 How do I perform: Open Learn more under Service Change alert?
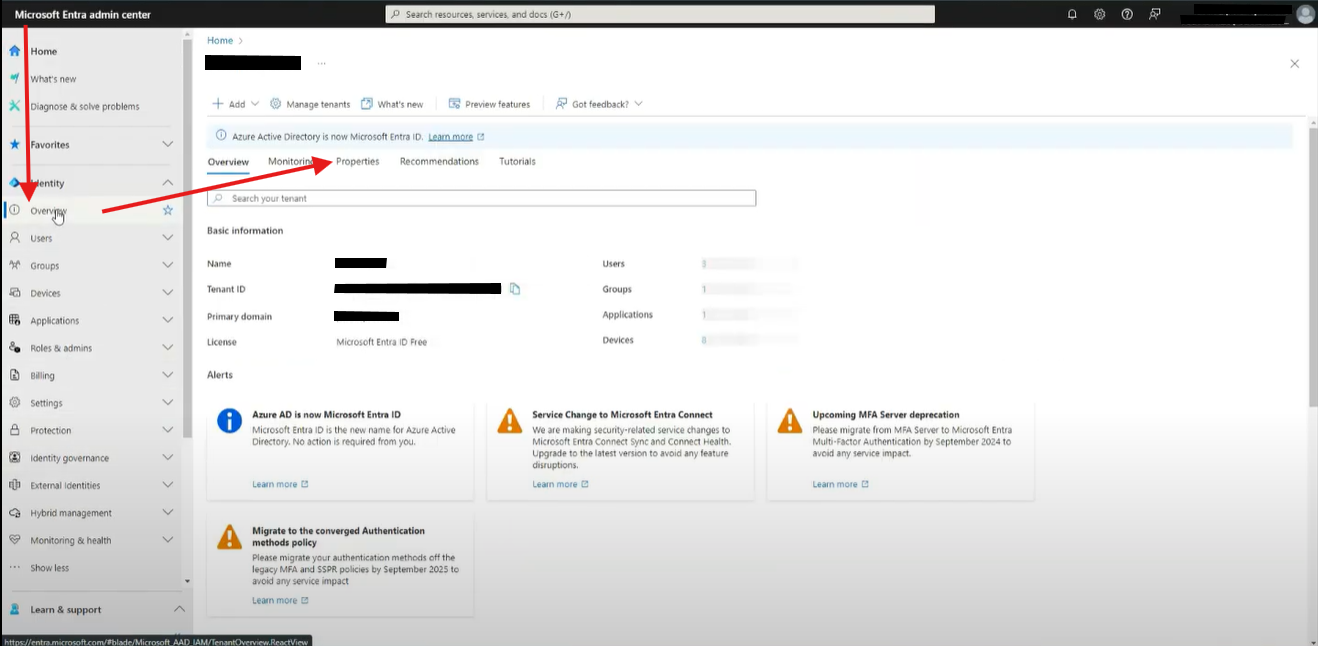[x=560, y=484]
